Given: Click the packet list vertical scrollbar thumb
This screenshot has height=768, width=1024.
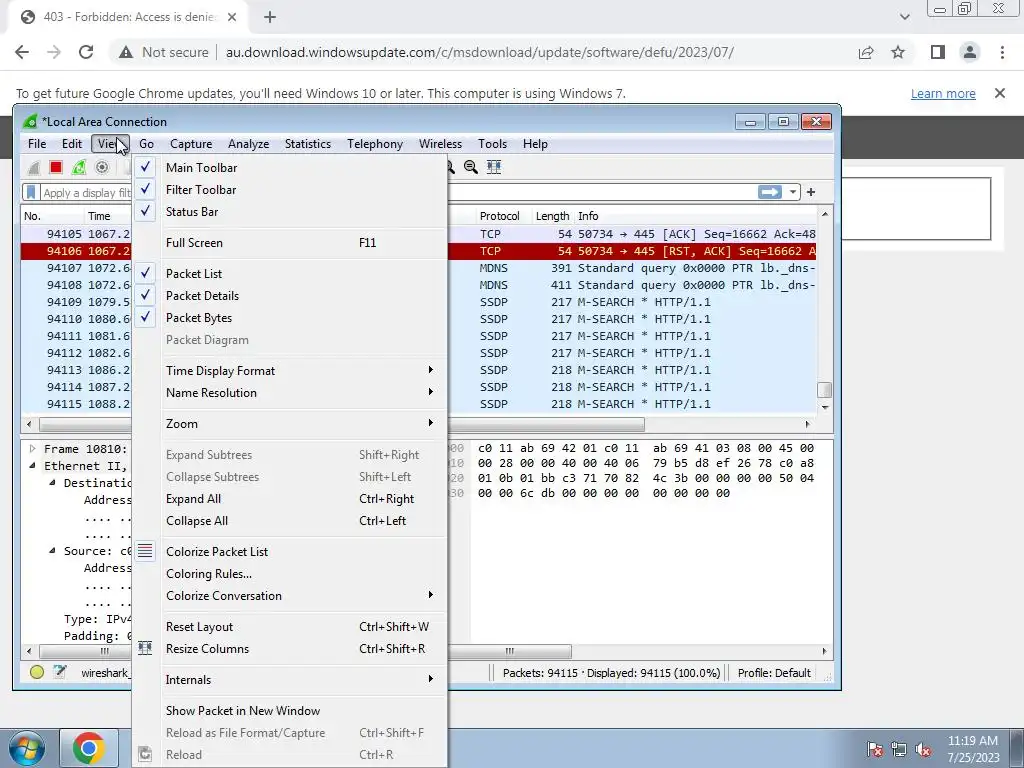Looking at the screenshot, I should point(825,390).
